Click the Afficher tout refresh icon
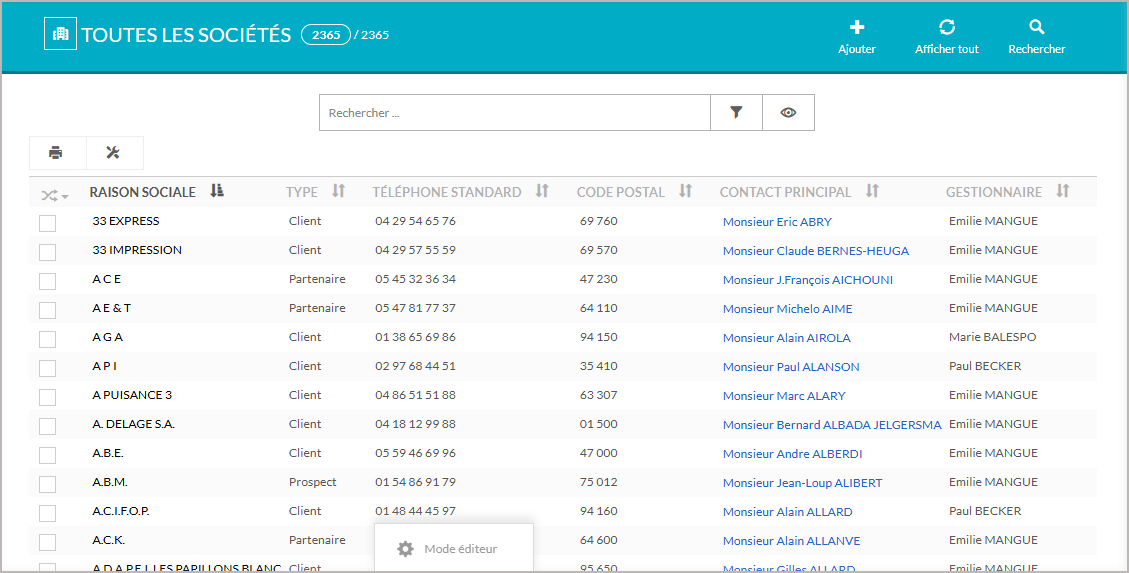Image resolution: width=1129 pixels, height=573 pixels. click(x=947, y=28)
